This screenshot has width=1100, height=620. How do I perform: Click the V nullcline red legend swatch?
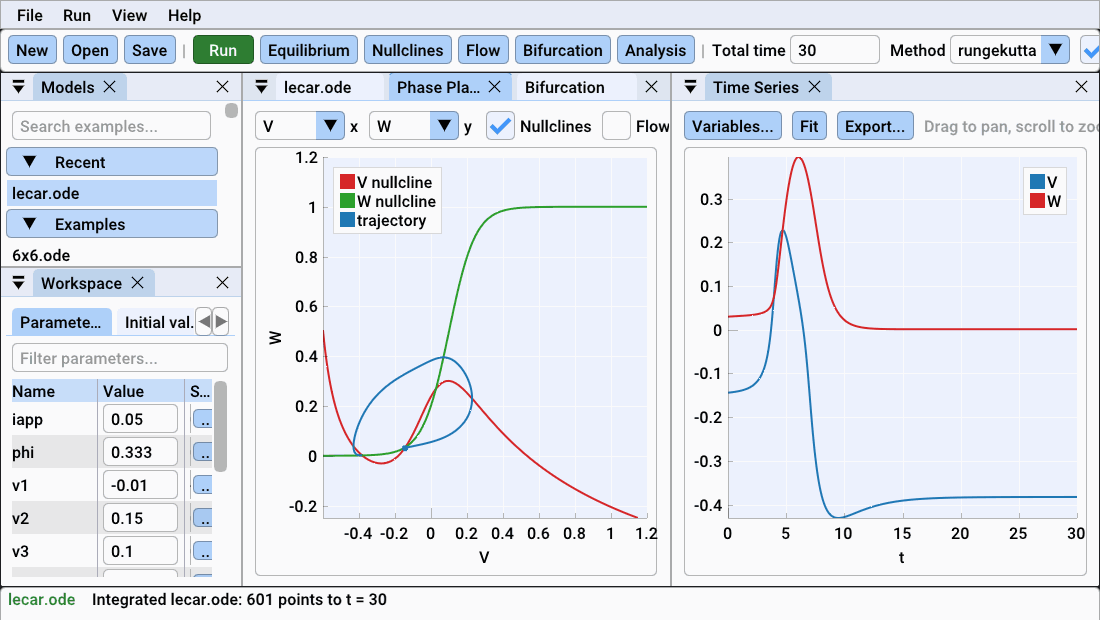(347, 182)
